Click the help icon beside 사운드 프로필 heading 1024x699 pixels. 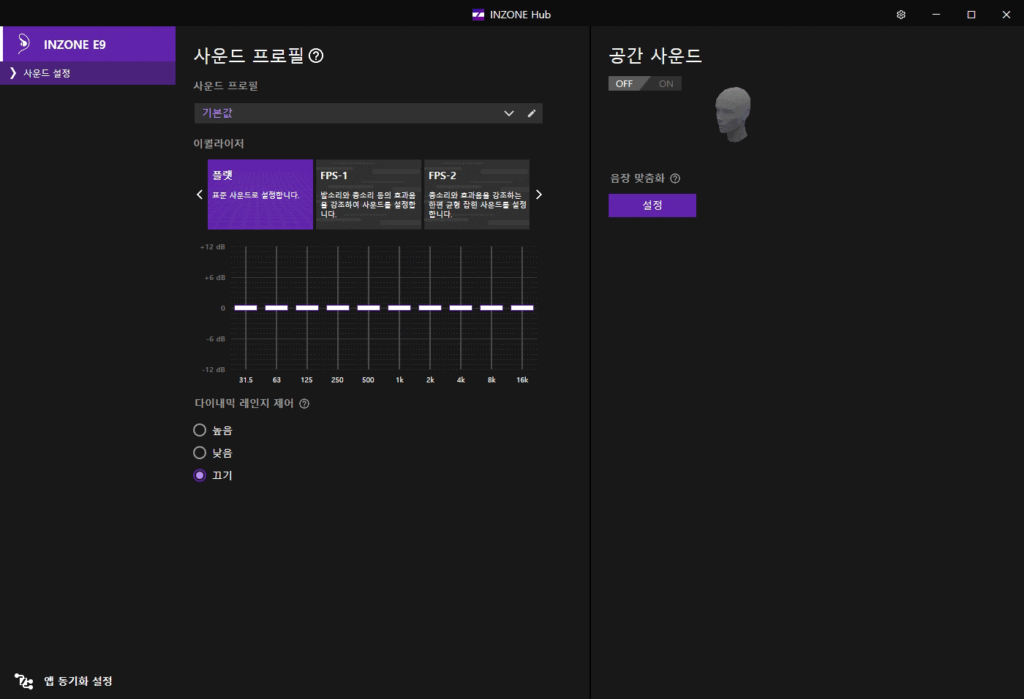point(316,56)
